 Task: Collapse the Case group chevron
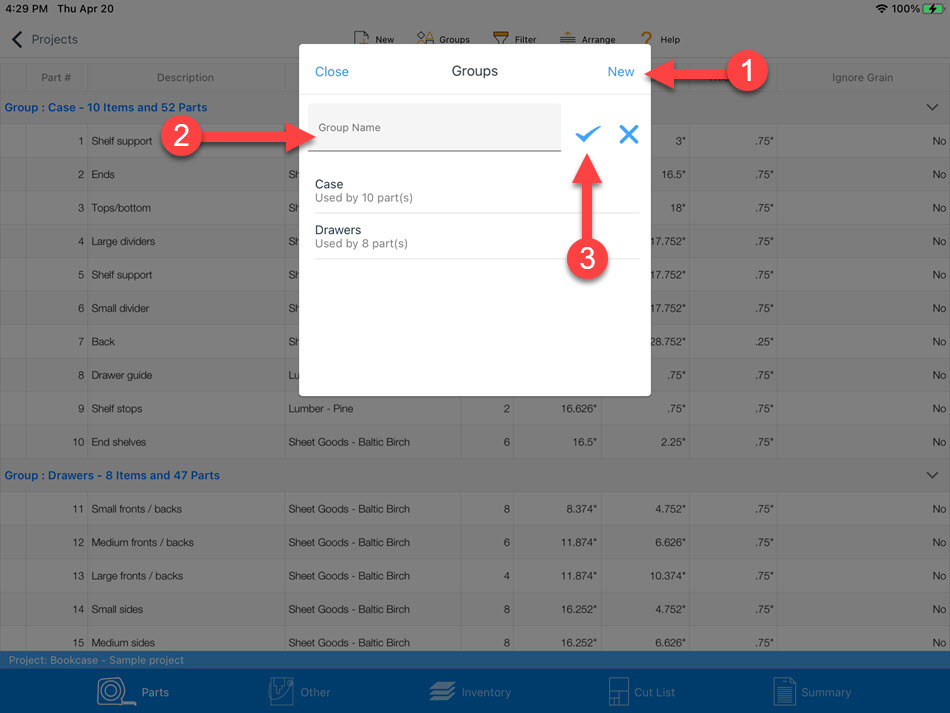click(x=932, y=107)
